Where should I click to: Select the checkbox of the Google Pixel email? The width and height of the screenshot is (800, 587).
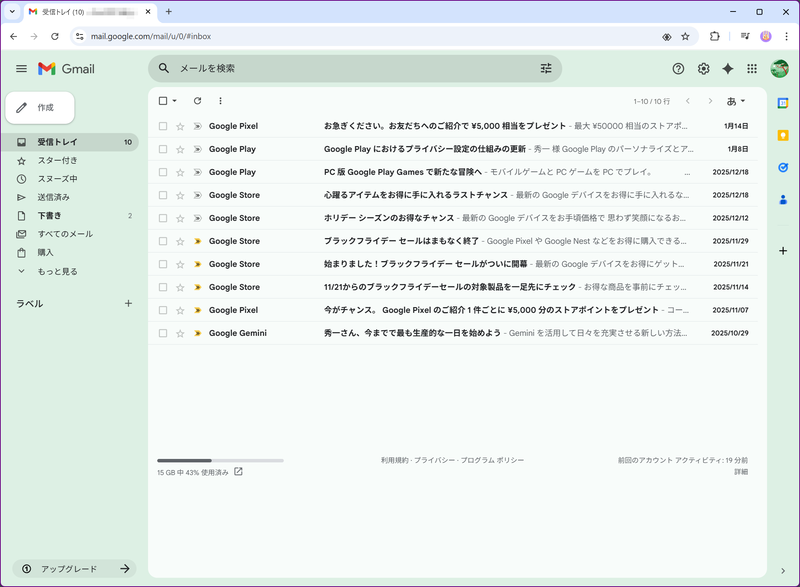click(x=162, y=126)
